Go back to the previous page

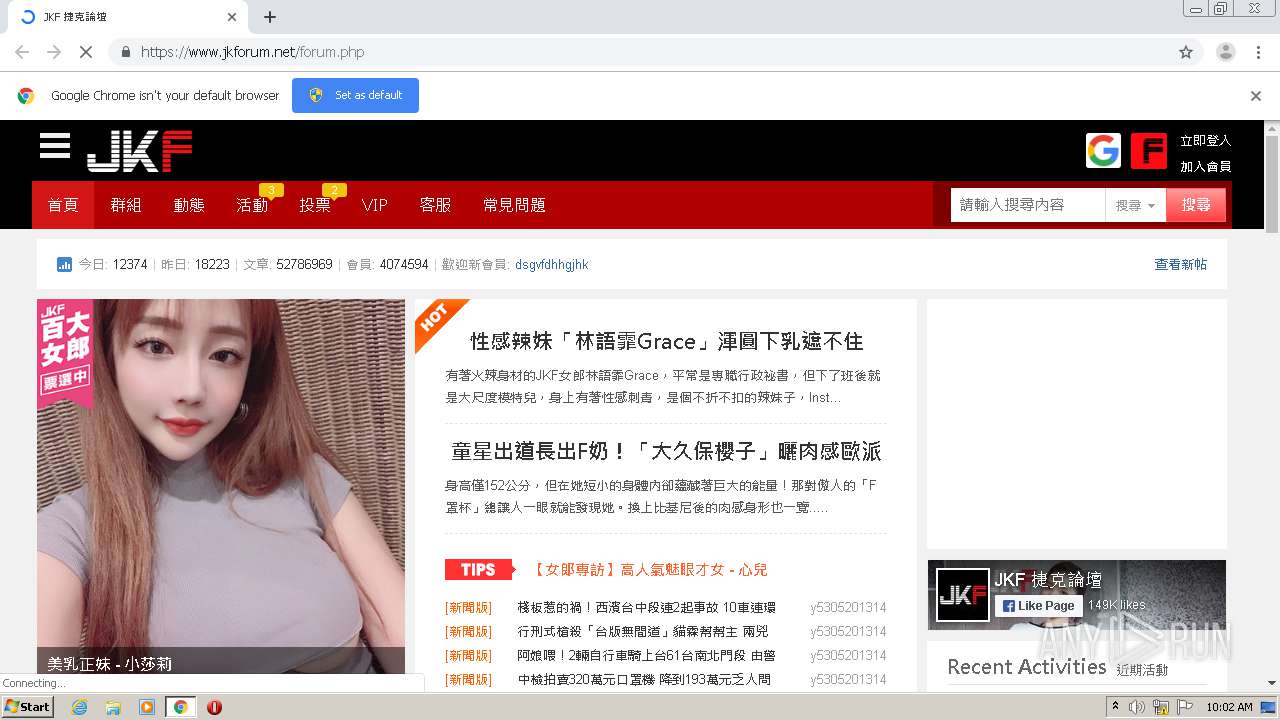(x=22, y=52)
